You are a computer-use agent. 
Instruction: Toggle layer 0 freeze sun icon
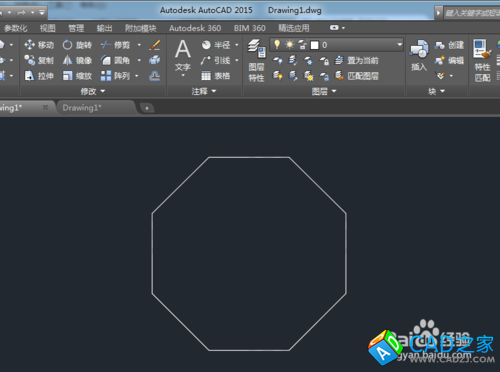(x=289, y=45)
